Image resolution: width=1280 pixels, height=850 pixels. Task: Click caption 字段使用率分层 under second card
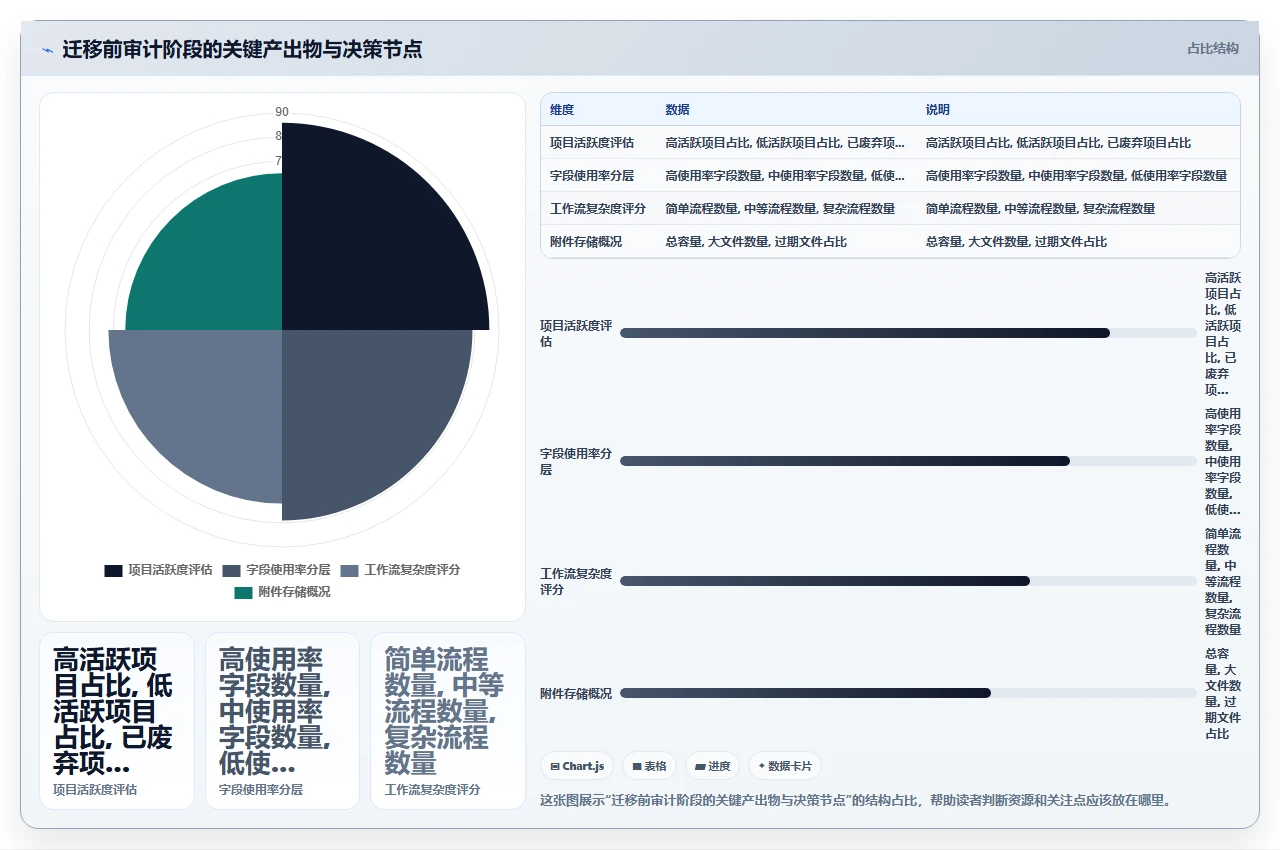coord(261,789)
